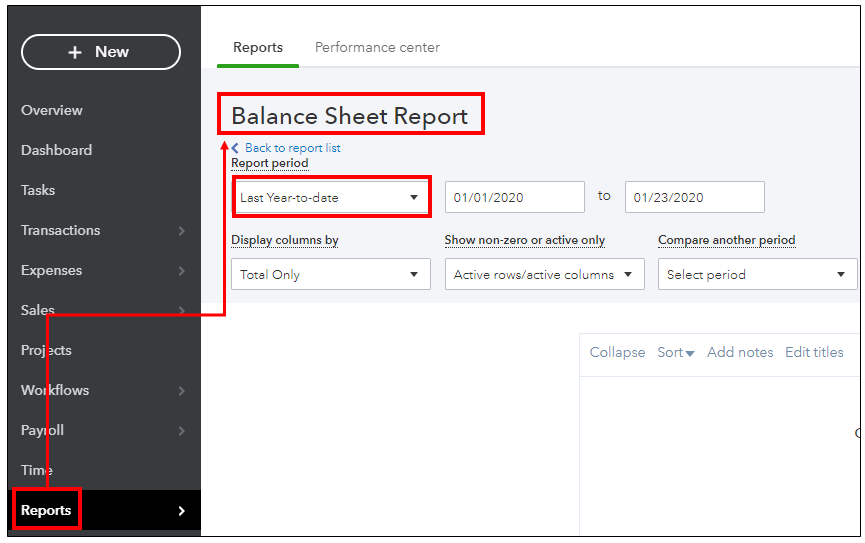
Task: Click Edit titles button
Action: (814, 352)
